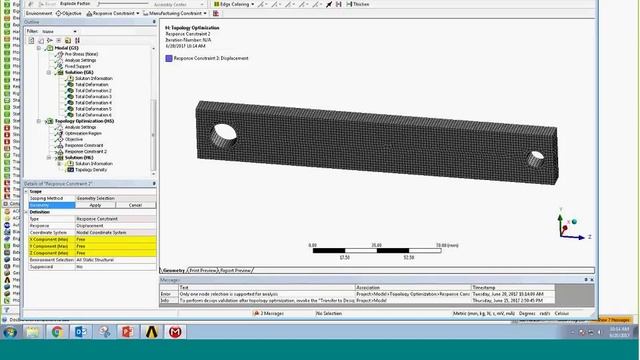
Task: Collapse the Definition section in Details
Action: [x=26, y=212]
